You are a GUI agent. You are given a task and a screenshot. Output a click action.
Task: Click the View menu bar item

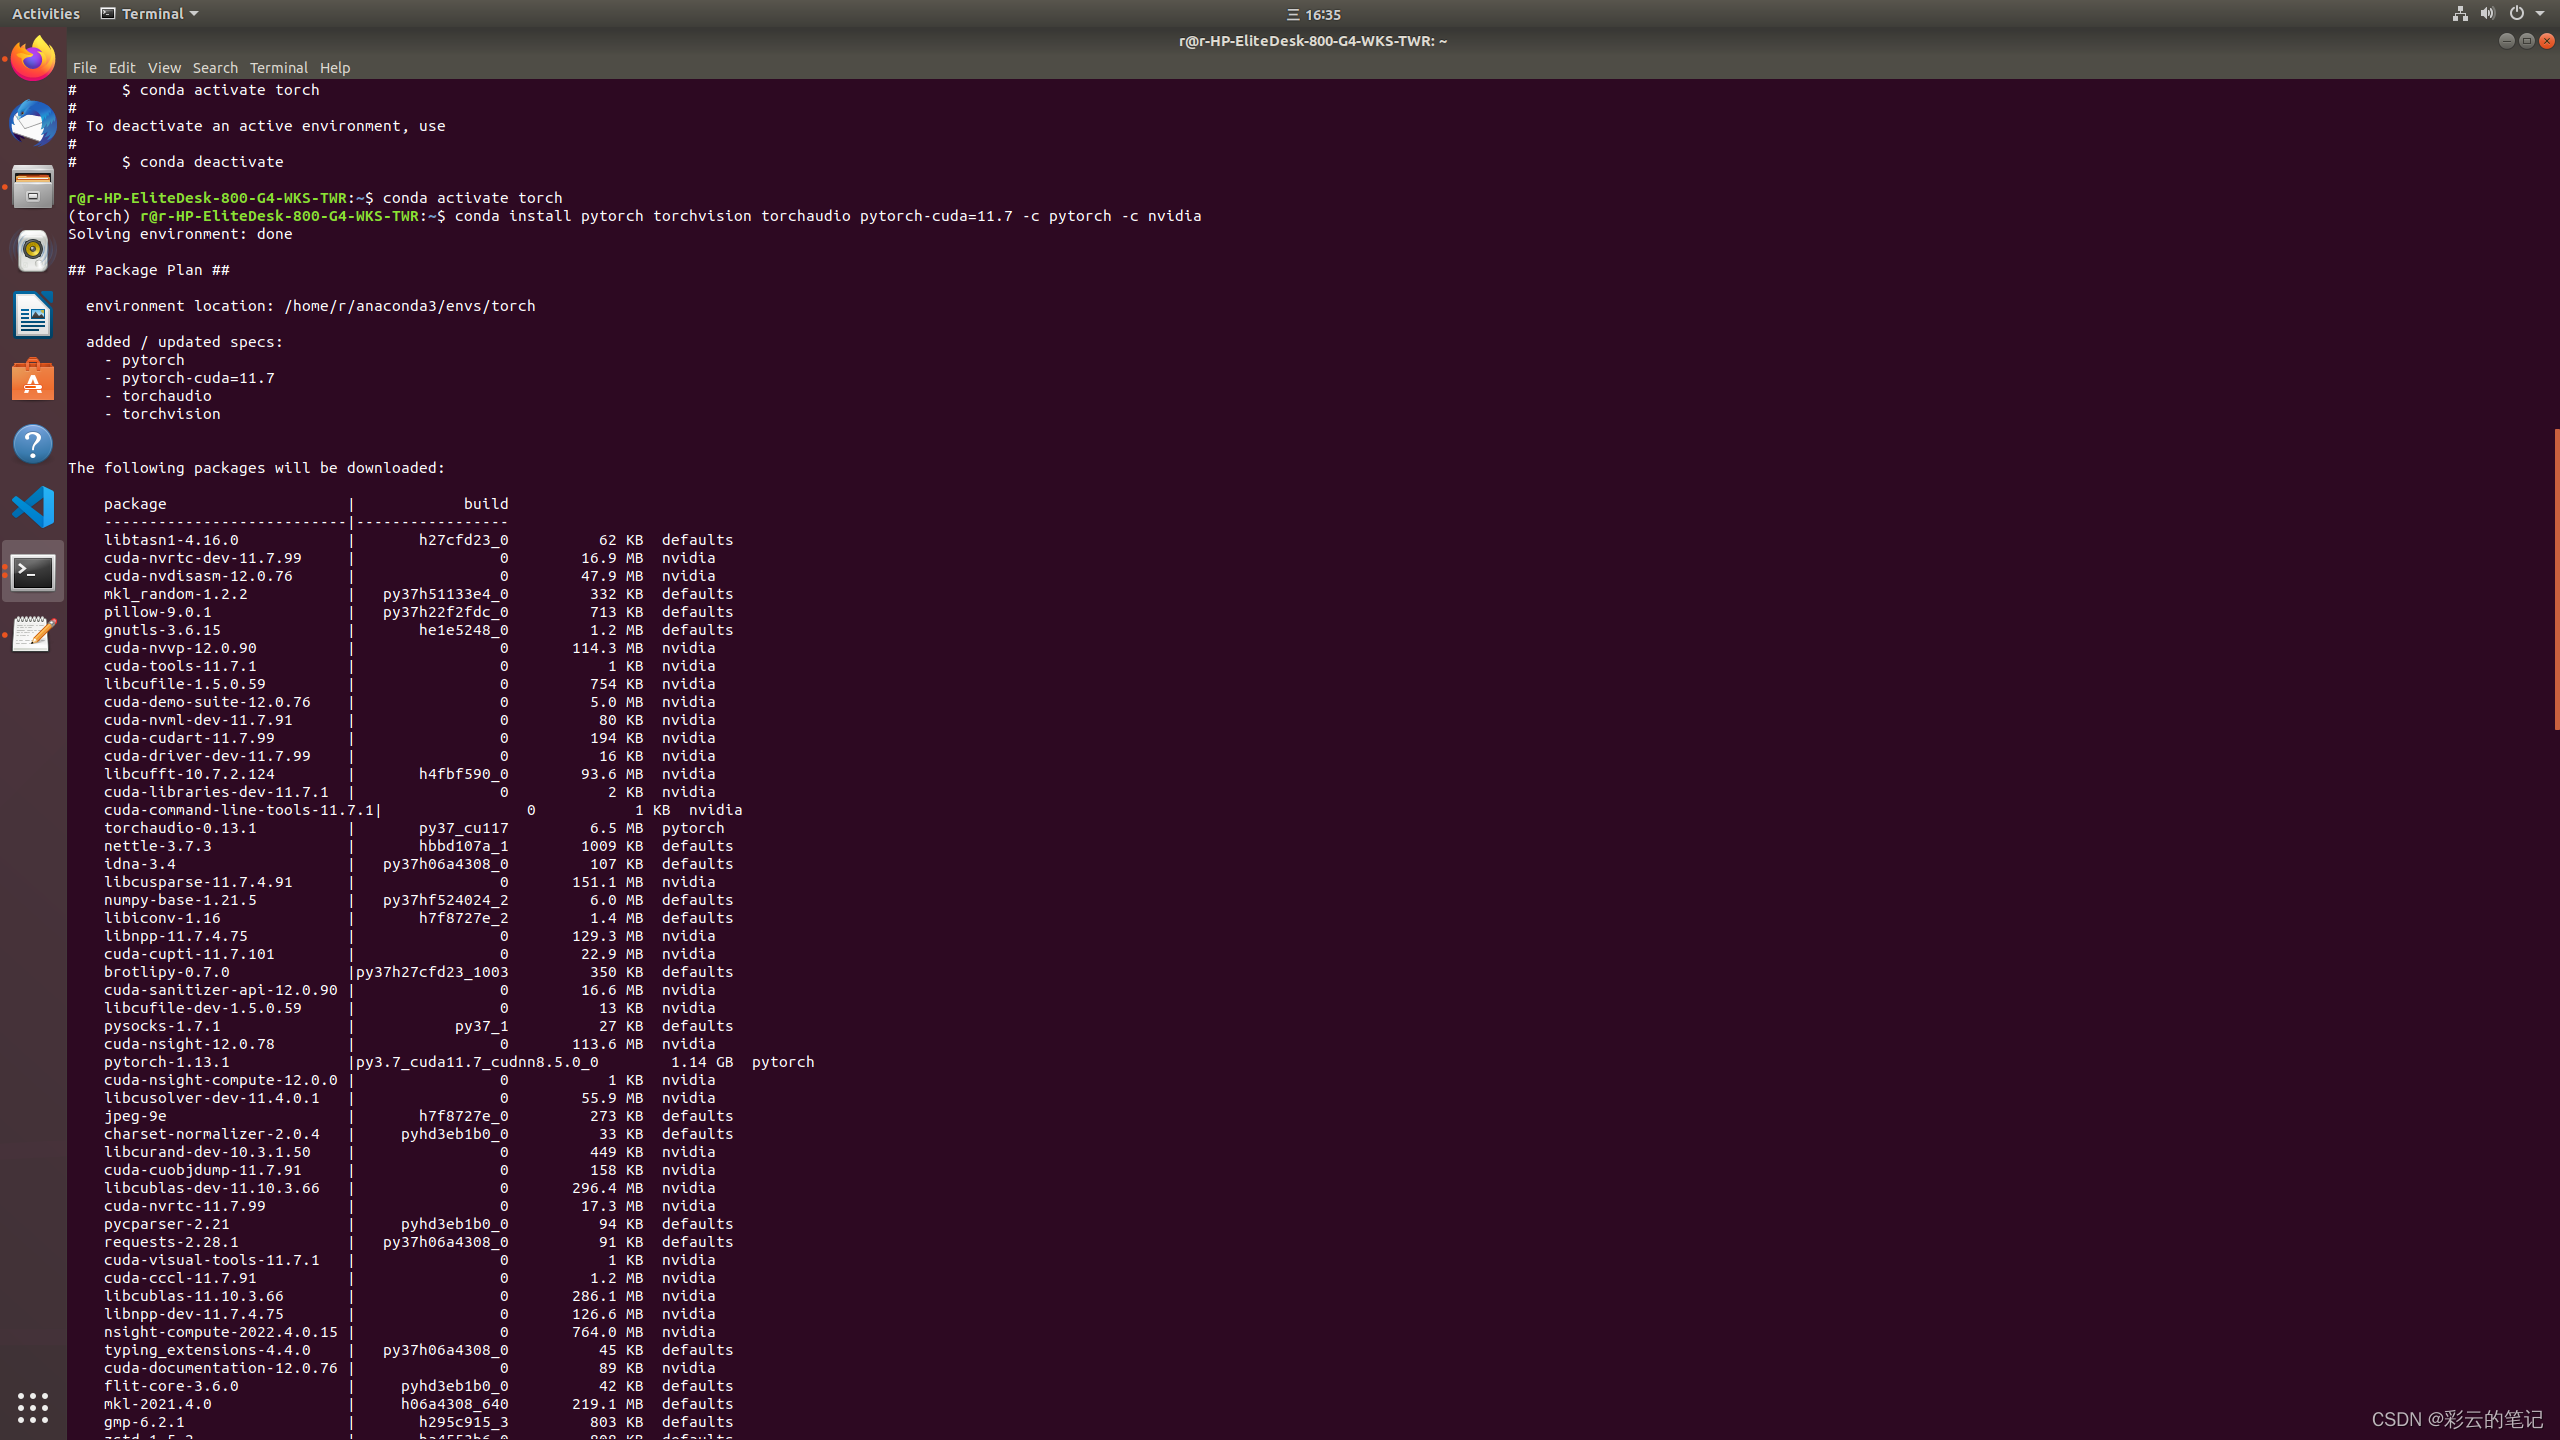click(164, 67)
